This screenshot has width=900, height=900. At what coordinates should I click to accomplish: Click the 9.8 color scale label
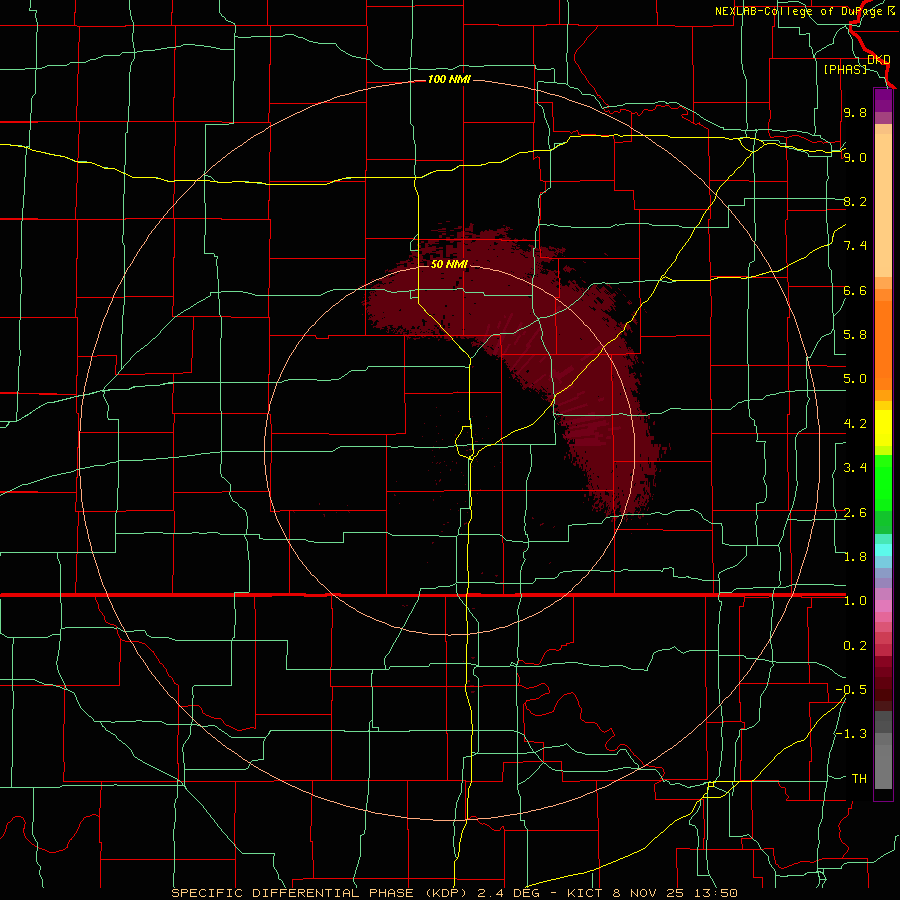[855, 112]
